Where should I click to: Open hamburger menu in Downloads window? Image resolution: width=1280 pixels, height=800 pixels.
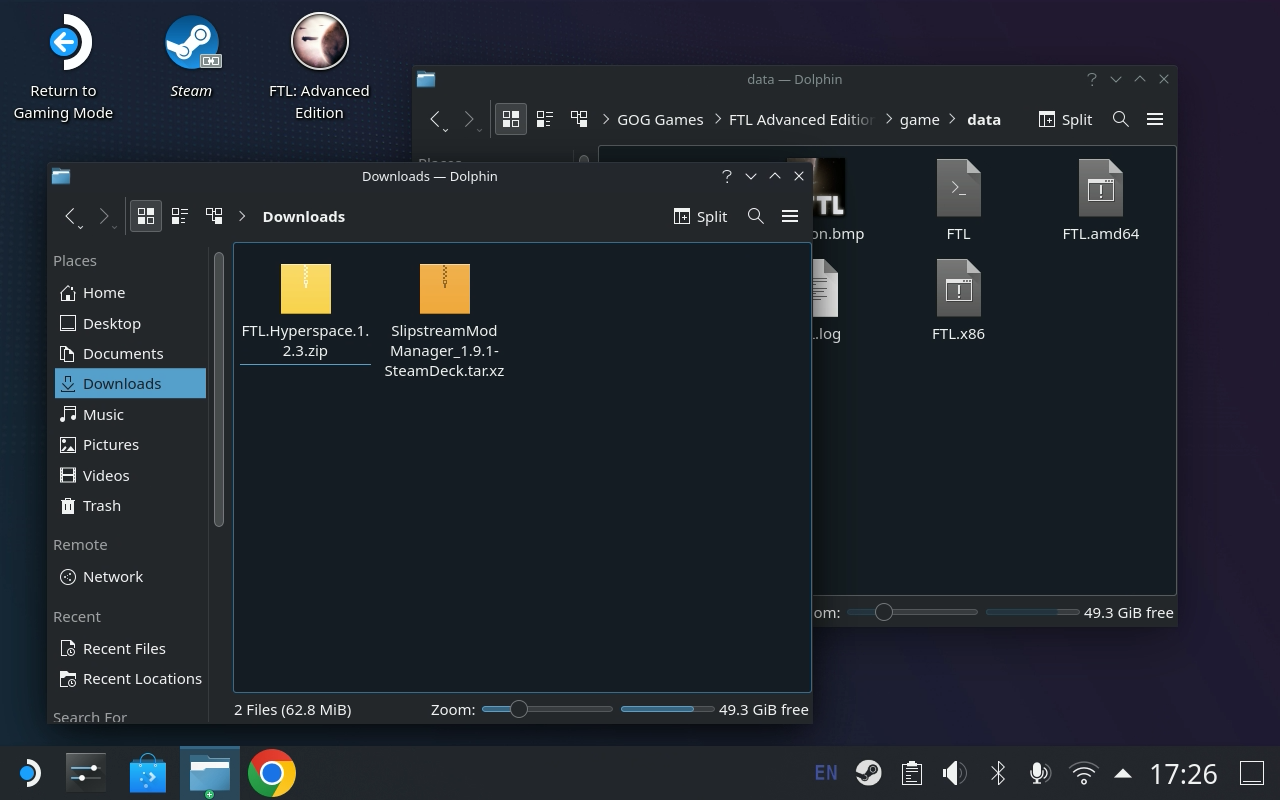(x=790, y=216)
